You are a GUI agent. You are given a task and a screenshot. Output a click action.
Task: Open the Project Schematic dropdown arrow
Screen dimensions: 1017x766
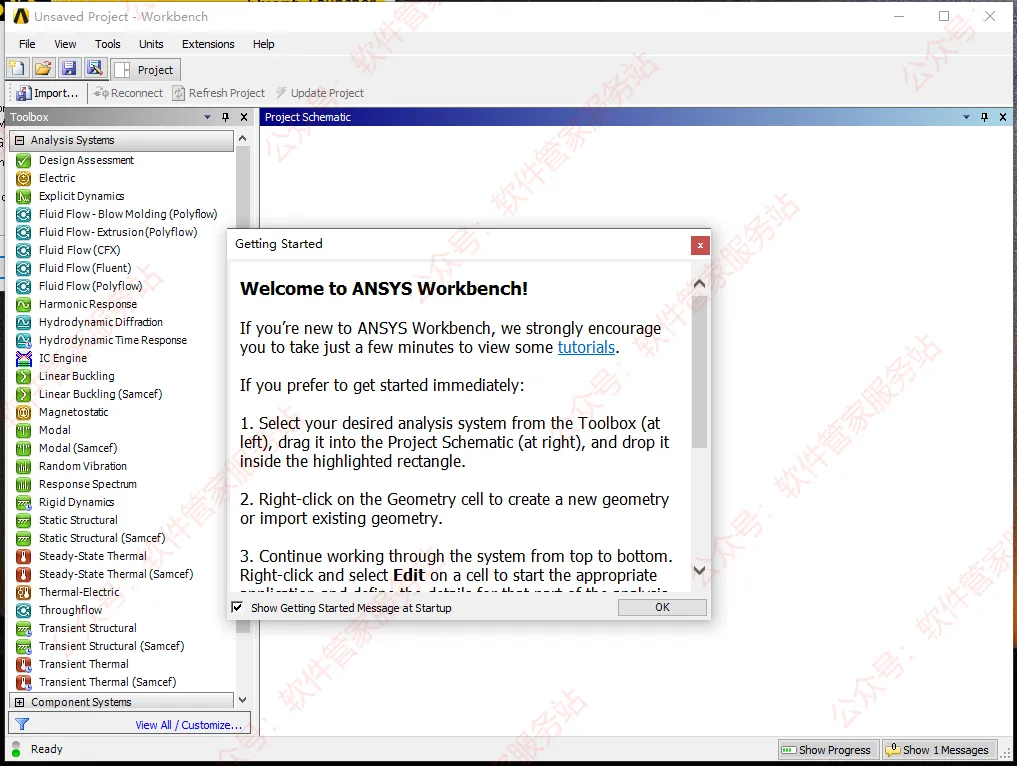click(x=966, y=117)
